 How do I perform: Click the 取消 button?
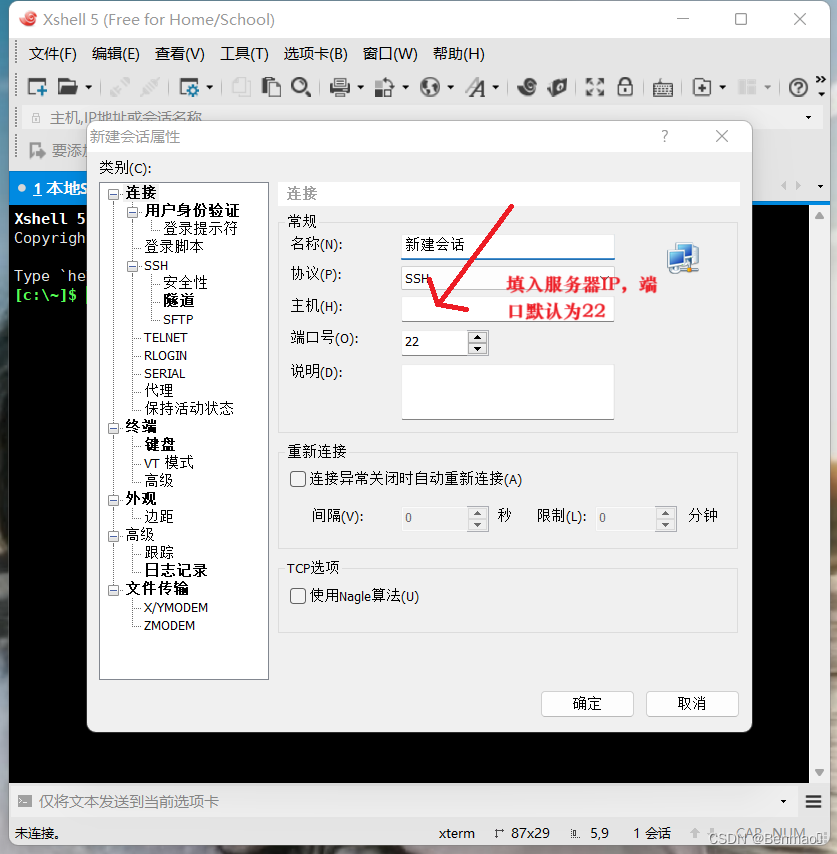[x=692, y=704]
